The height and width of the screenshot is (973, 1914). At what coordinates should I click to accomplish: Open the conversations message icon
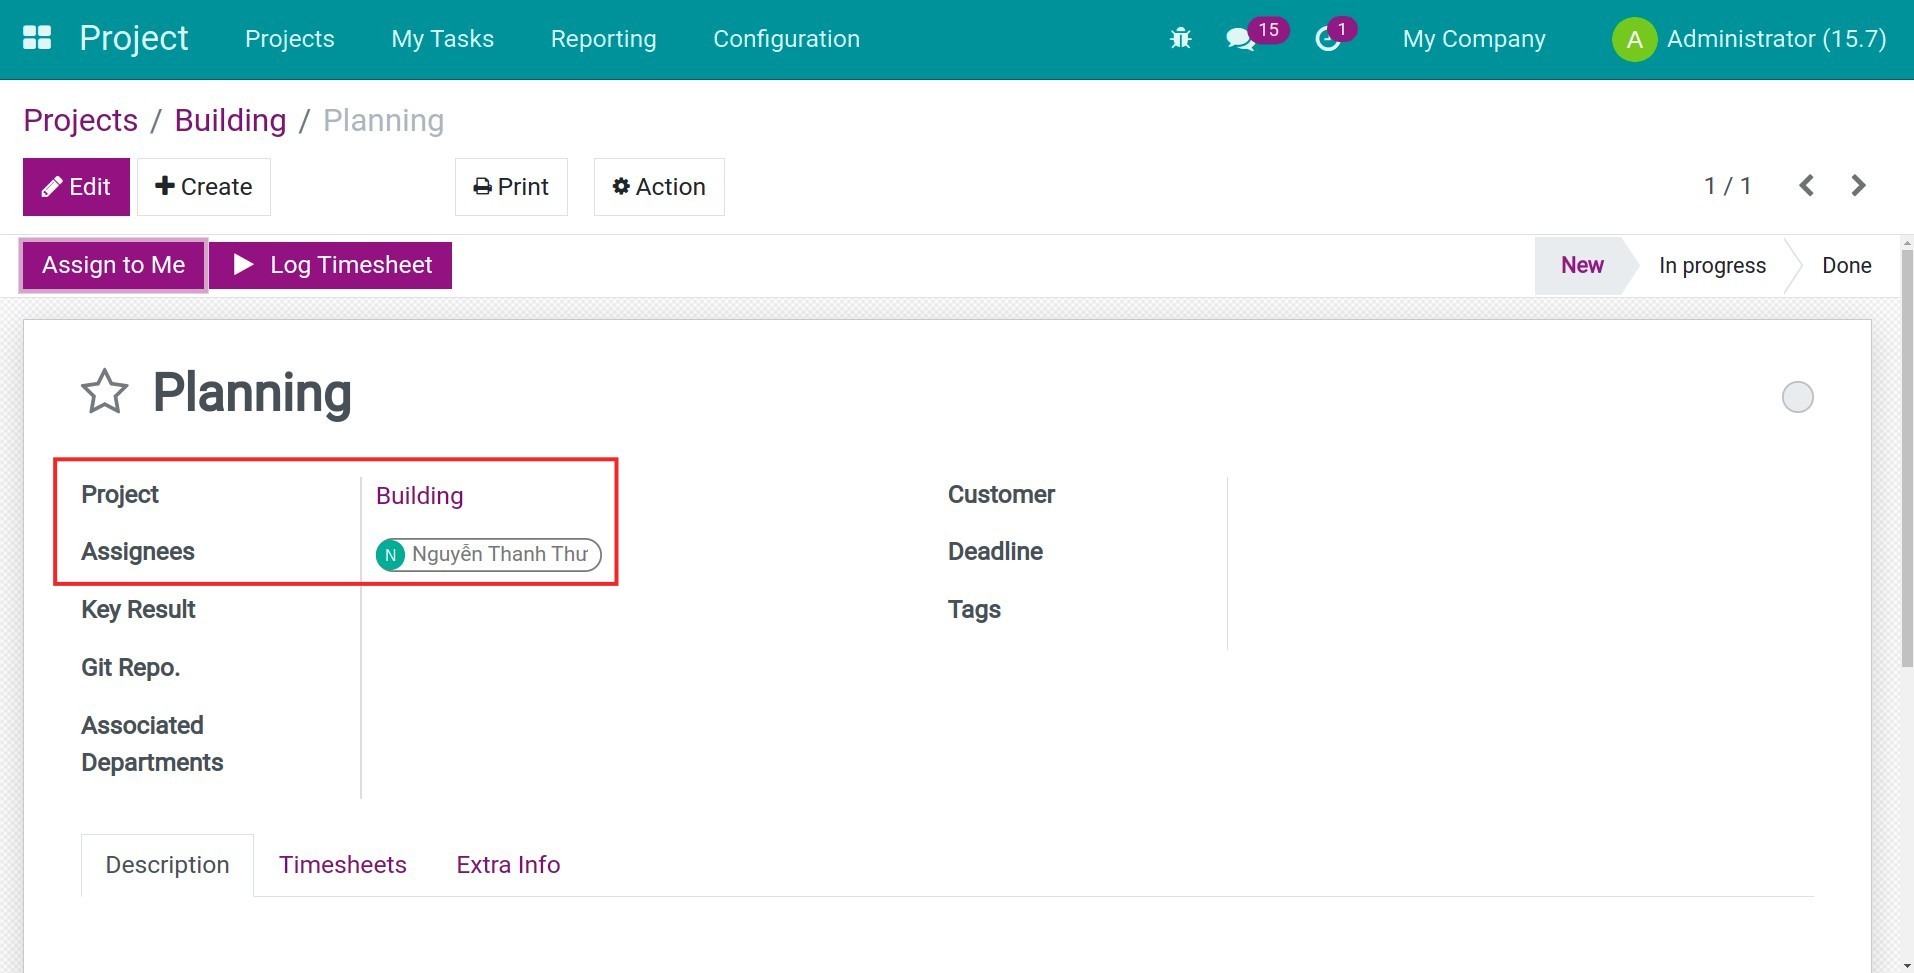[x=1240, y=39]
